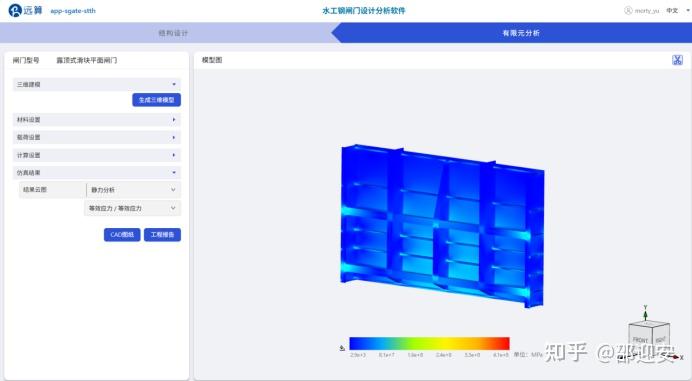Image resolution: width=692 pixels, height=381 pixels.
Task: Collapse the 三维建模 section
Action: point(97,84)
